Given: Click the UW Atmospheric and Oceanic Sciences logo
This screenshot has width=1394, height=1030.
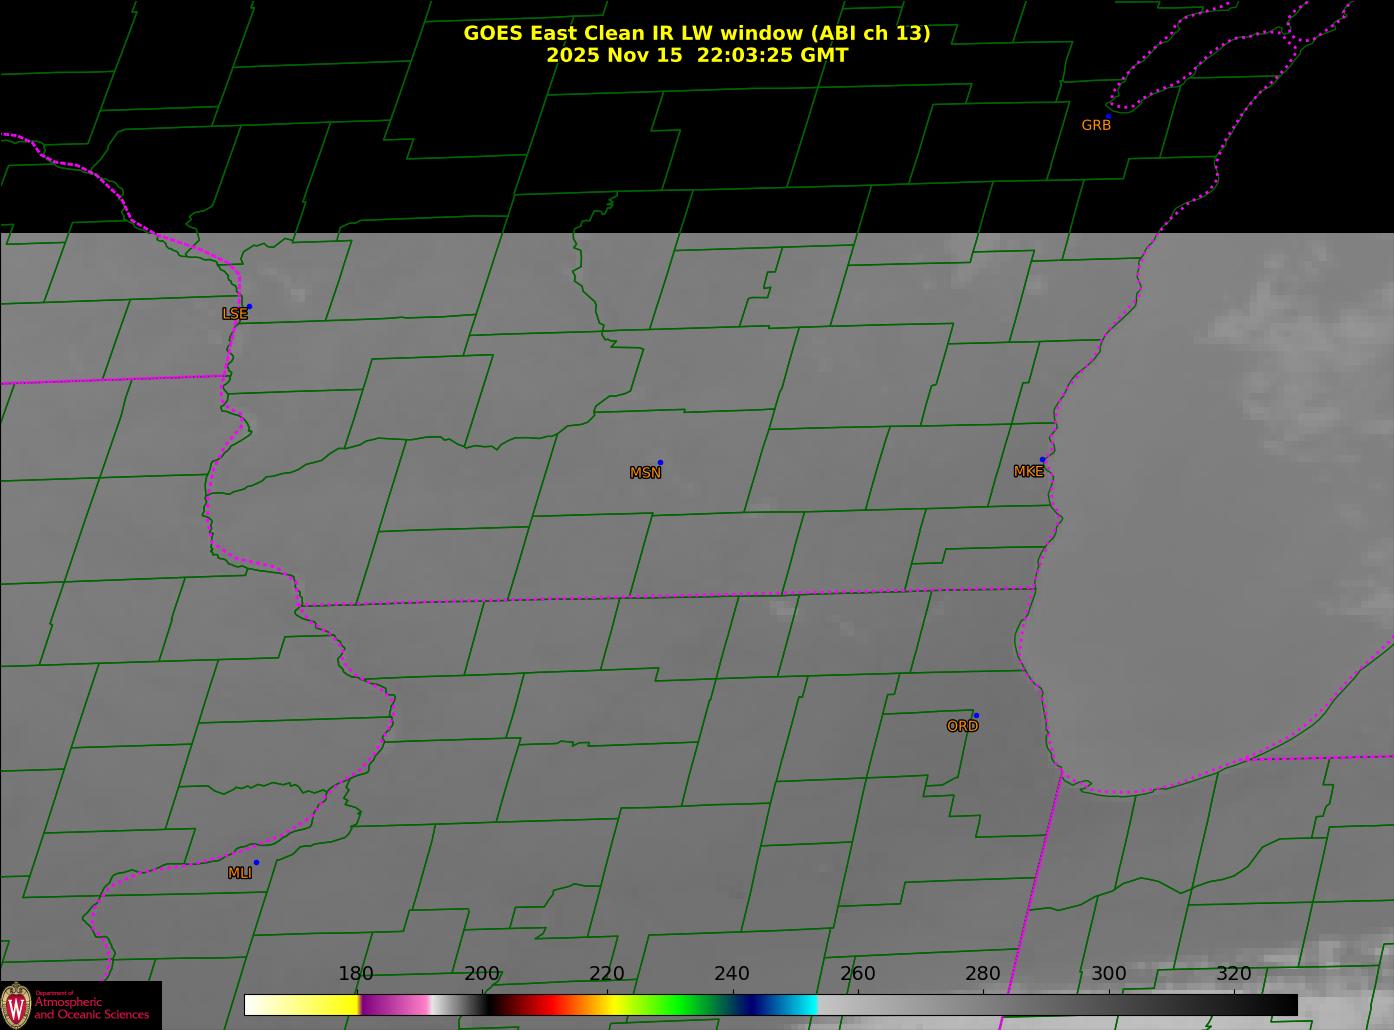Looking at the screenshot, I should 80,1005.
